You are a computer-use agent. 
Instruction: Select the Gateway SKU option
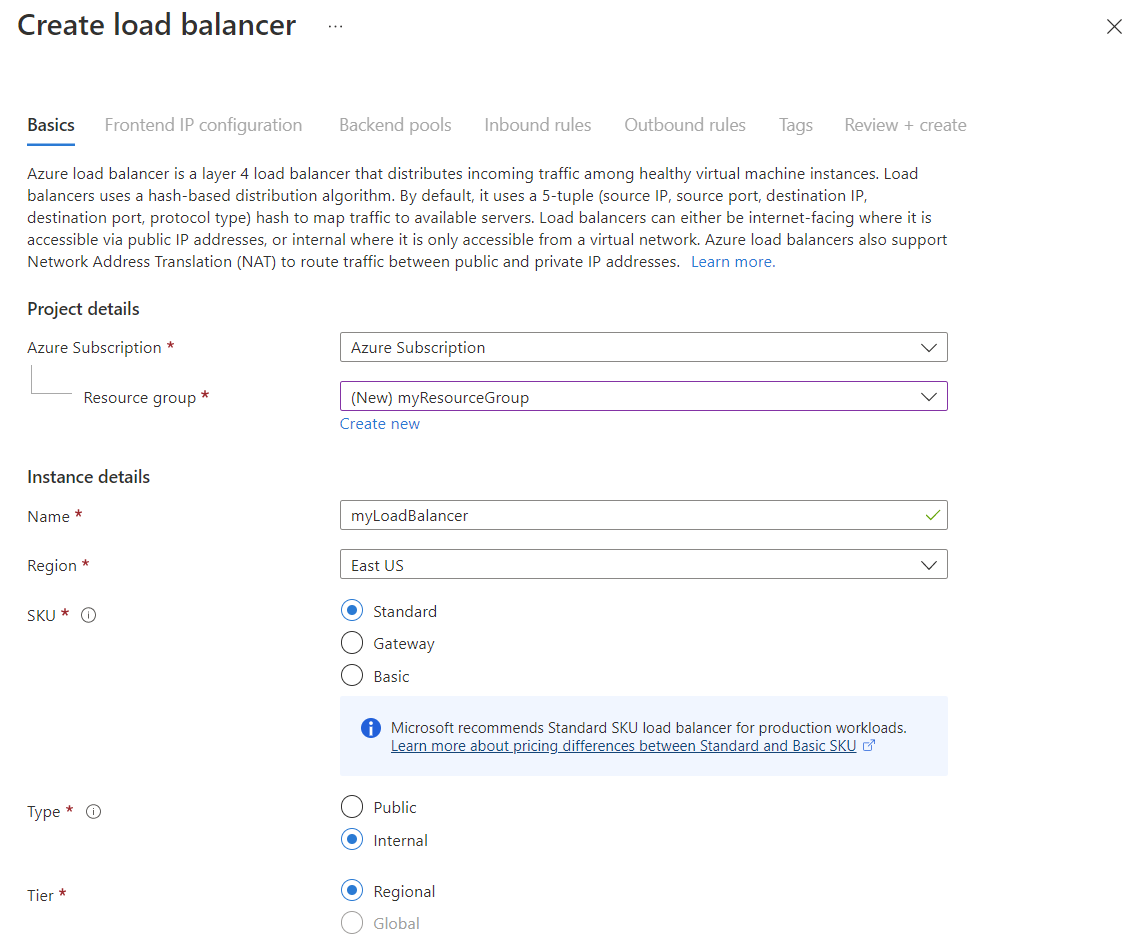click(351, 643)
